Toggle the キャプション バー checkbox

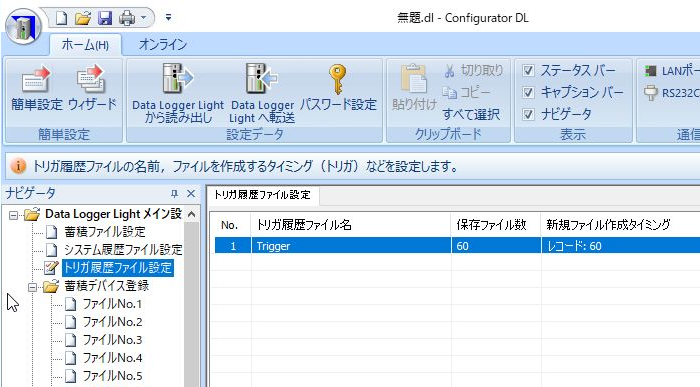pyautogui.click(x=528, y=92)
